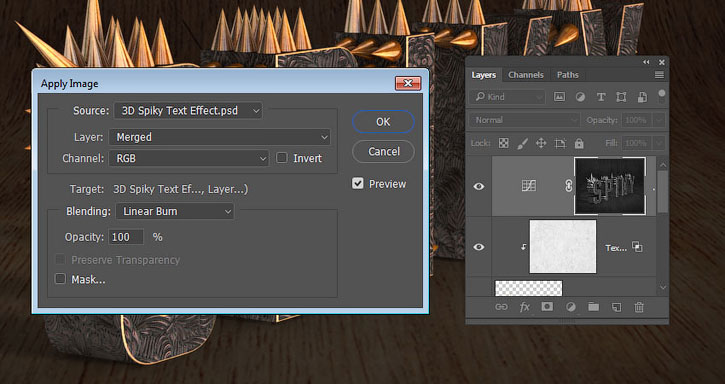Screen dimensions: 725x384
Task: Hide the Texture layer with eye icon
Action: 479,247
